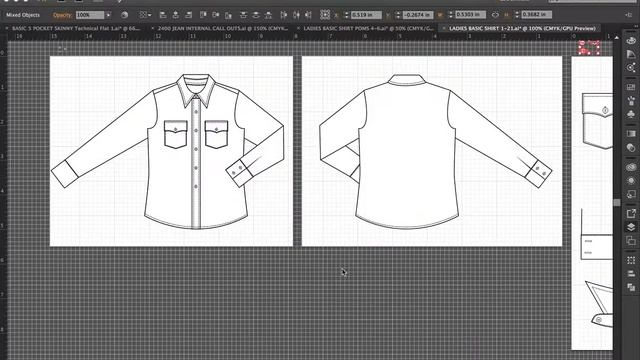Open the Symbols panel icon
The height and width of the screenshot is (360, 640).
pyautogui.click(x=631, y=114)
